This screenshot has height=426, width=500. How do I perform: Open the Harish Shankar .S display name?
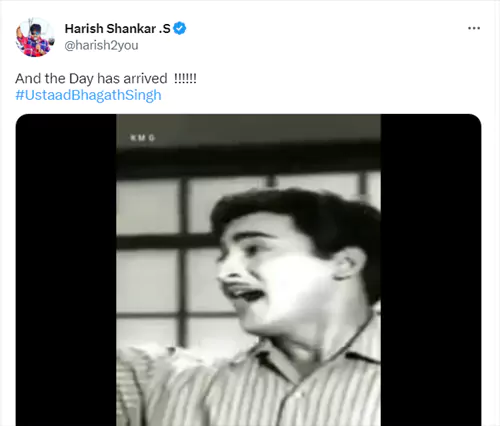pos(117,29)
